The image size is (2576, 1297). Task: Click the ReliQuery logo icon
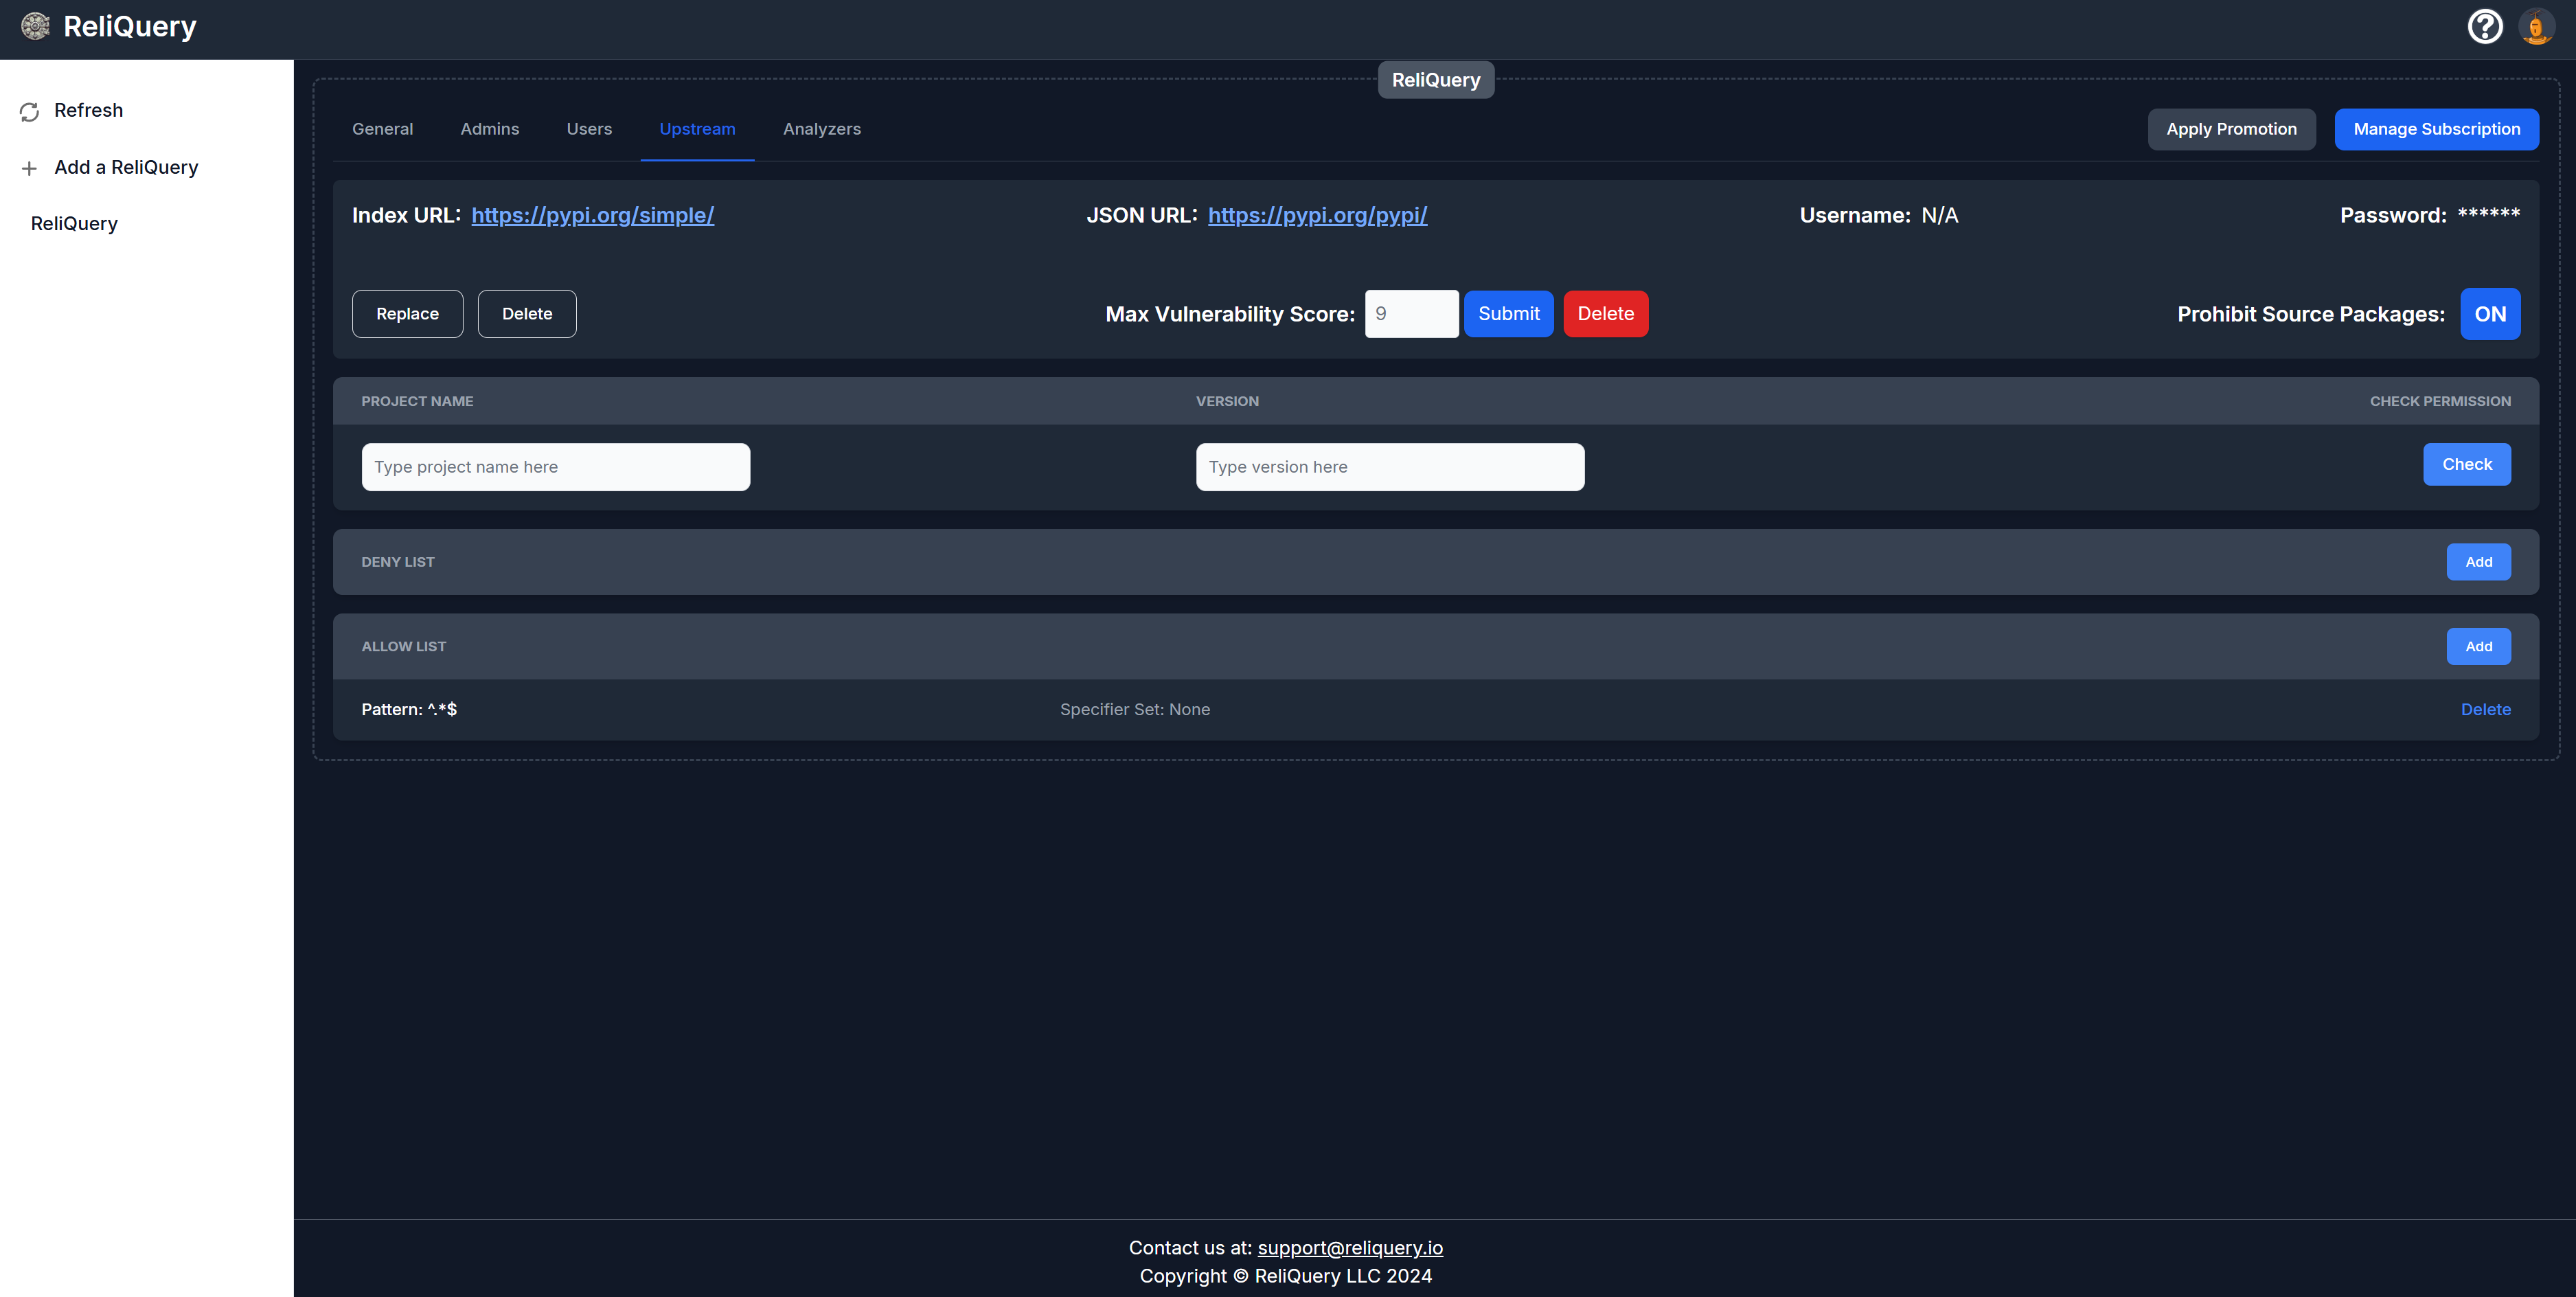click(36, 27)
